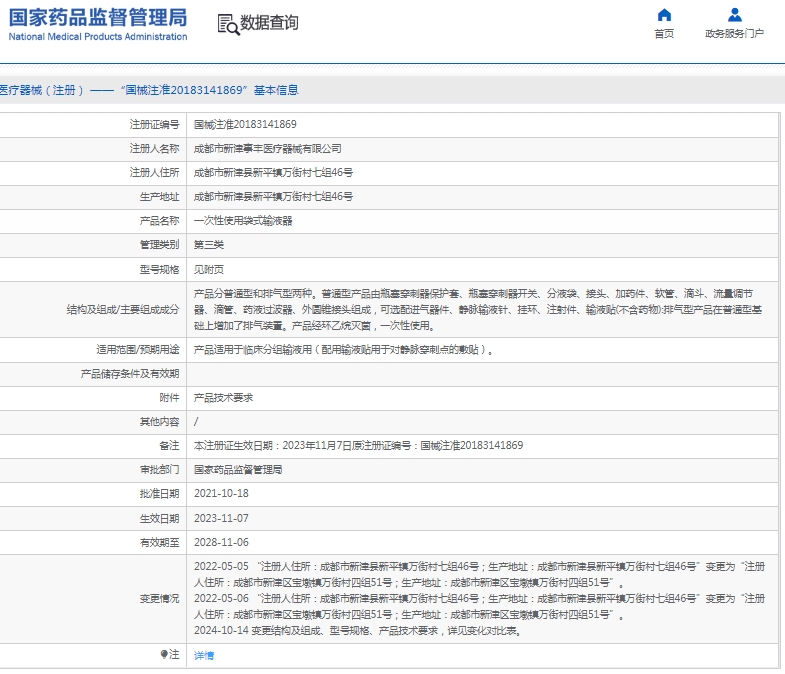Click the 第三类 management category value
The height and width of the screenshot is (674, 785).
(x=209, y=244)
